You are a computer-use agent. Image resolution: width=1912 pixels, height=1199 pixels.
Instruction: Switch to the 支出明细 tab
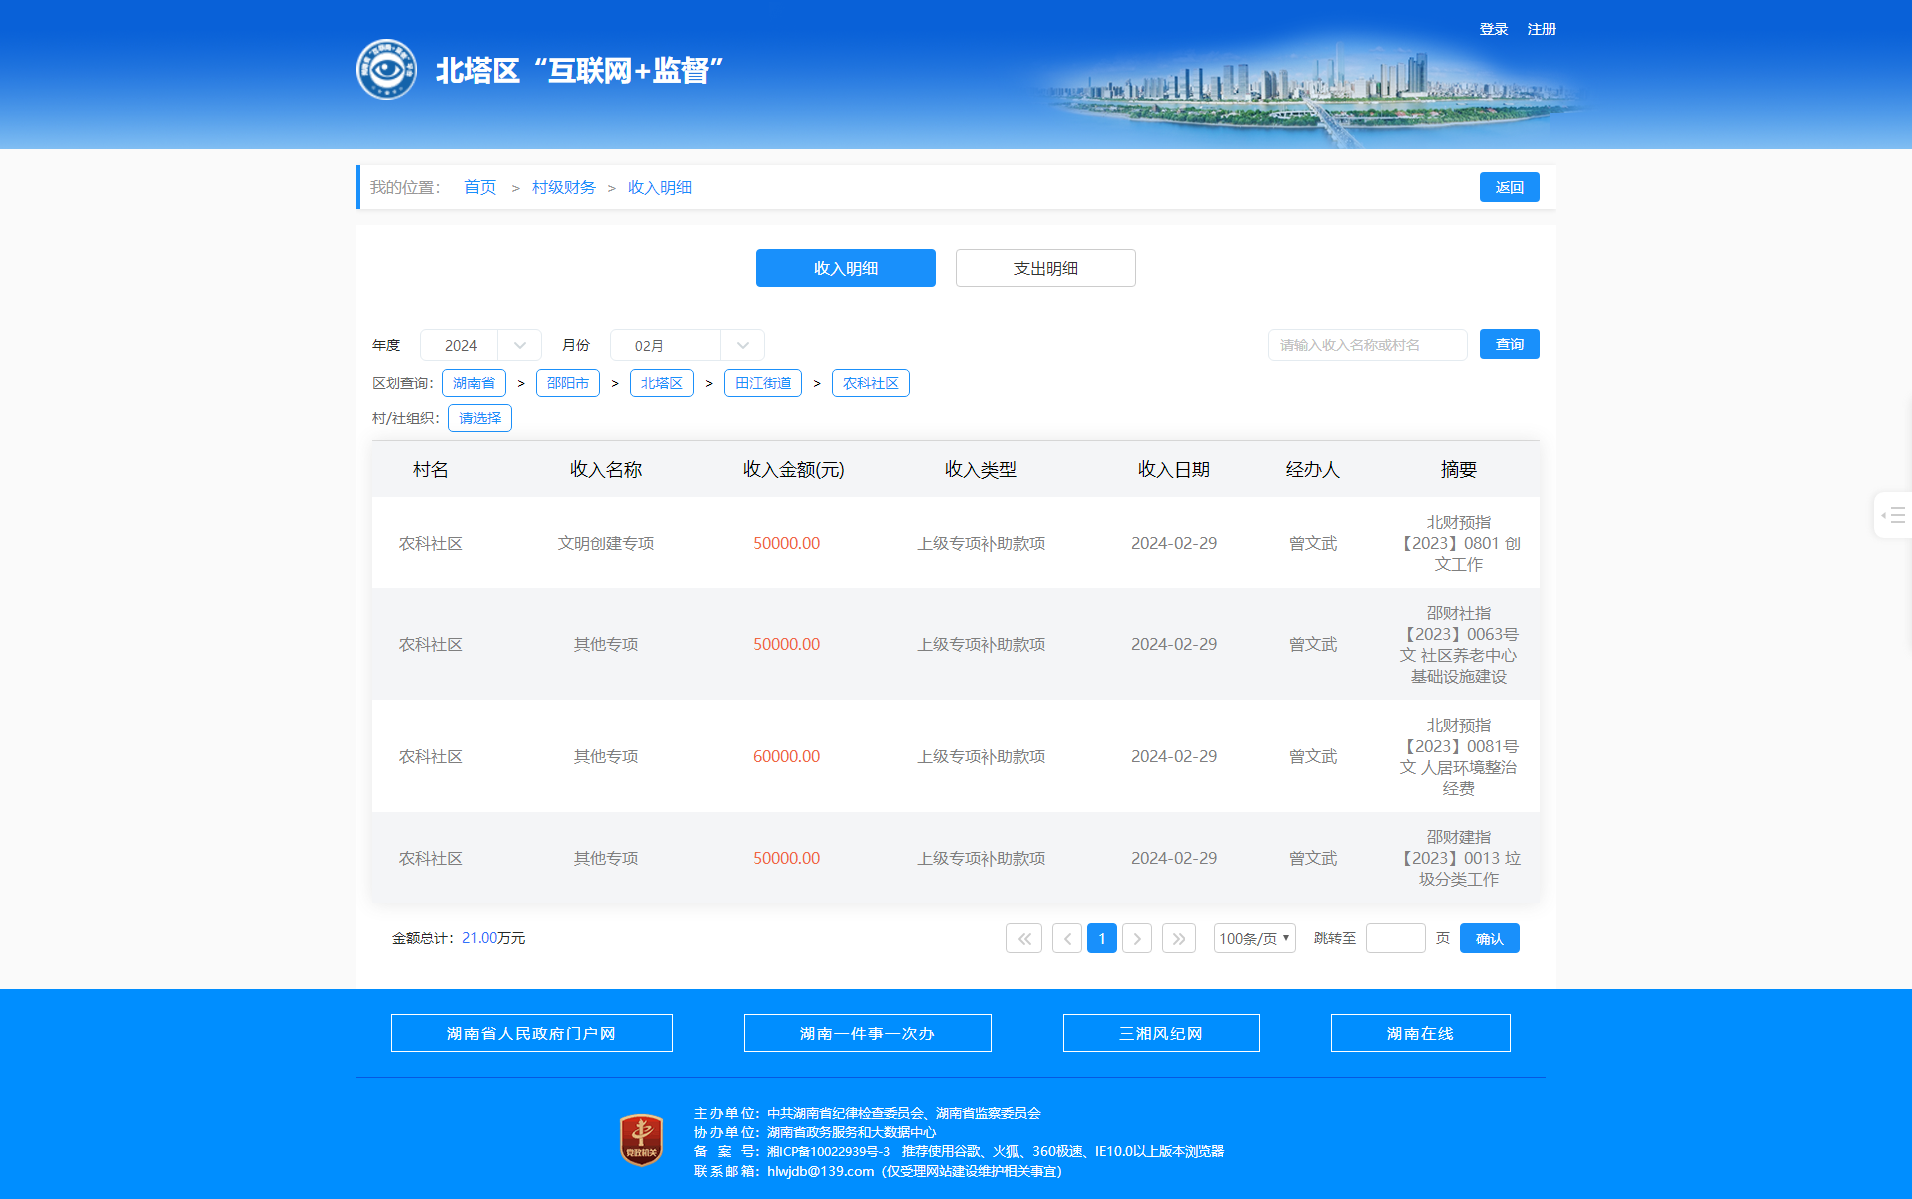[x=1045, y=268]
